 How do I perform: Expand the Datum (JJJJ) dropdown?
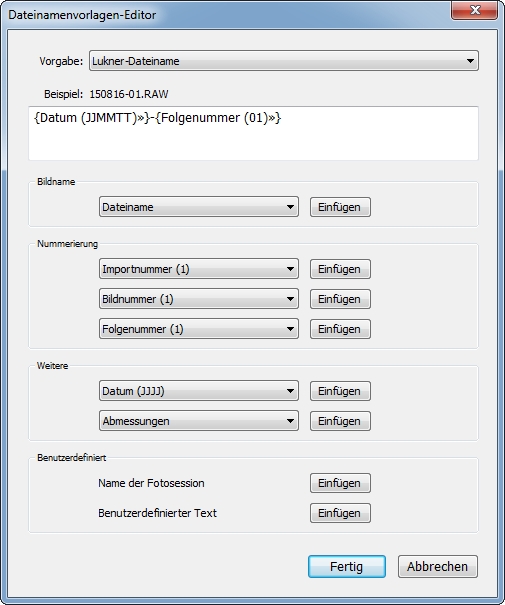tap(199, 391)
